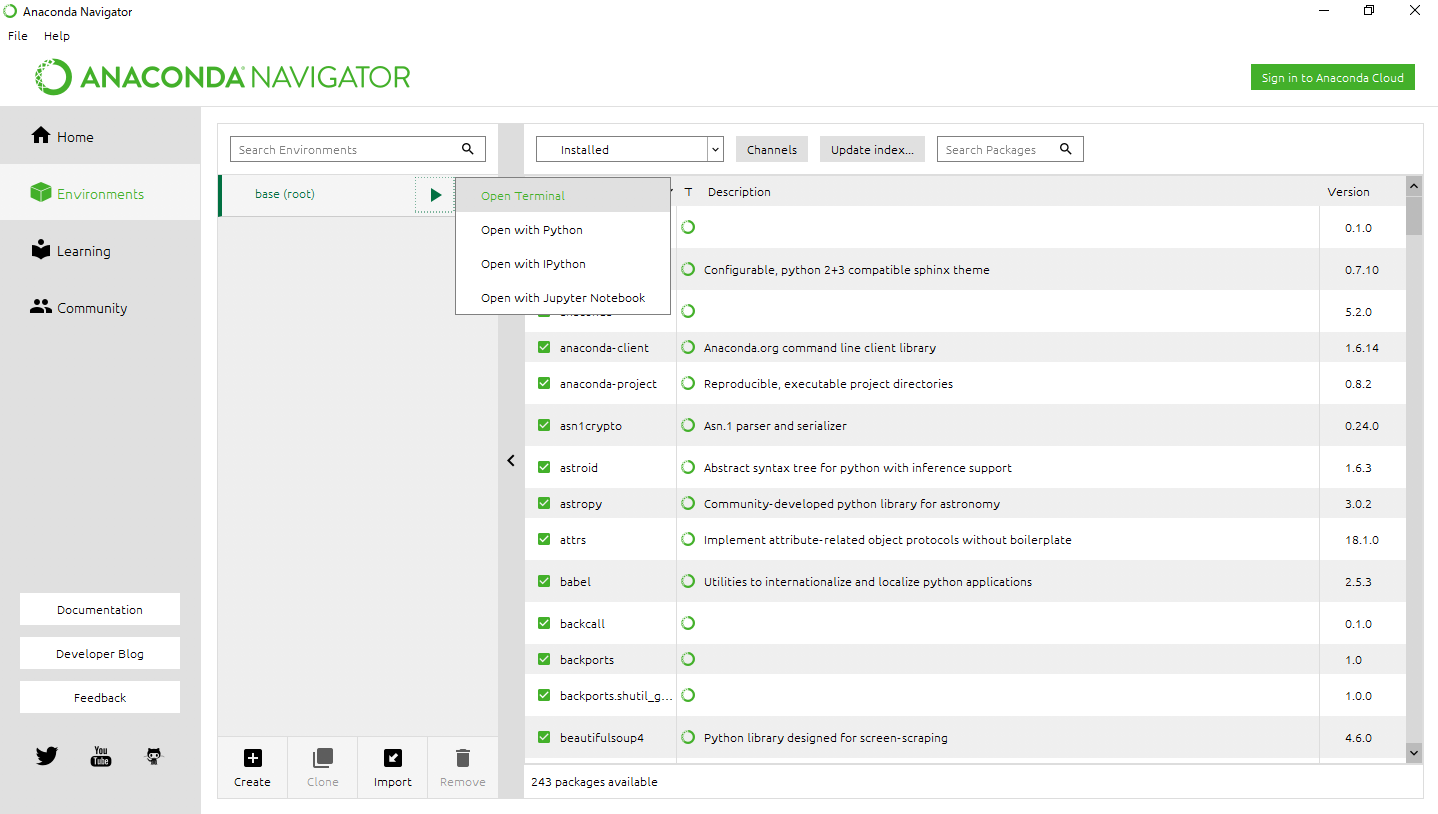Focus the Search Environments input field
This screenshot has width=1438, height=814.
coord(358,149)
